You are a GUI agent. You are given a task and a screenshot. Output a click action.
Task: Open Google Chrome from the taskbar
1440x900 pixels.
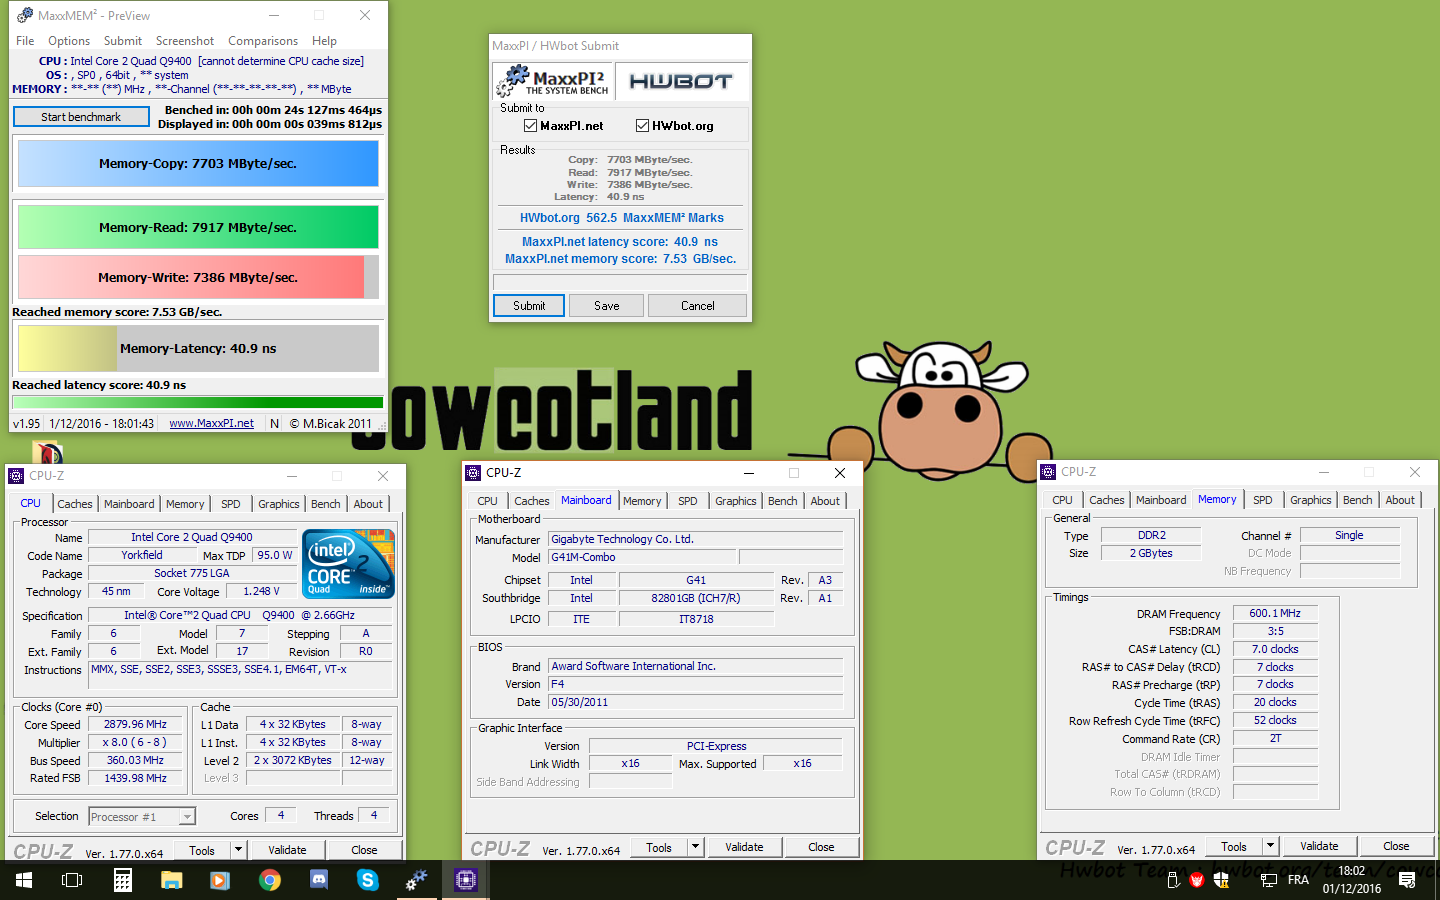coord(270,880)
